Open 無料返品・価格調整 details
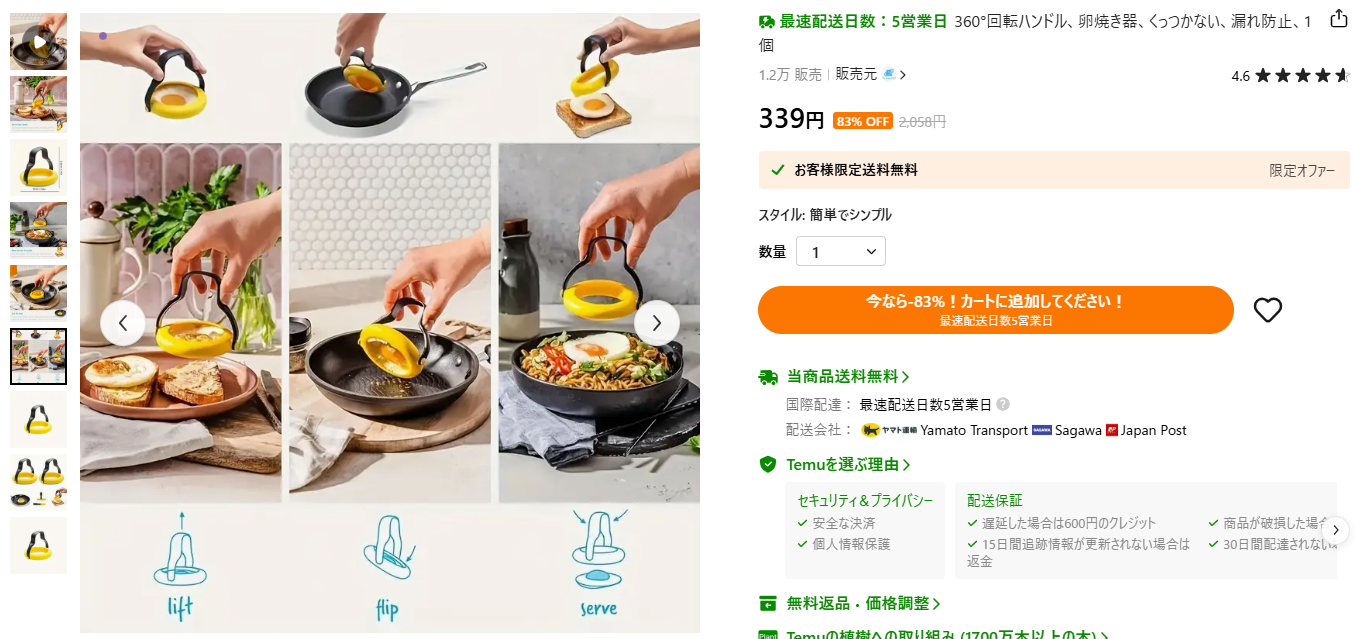Screen dimensions: 1363x639 [x=850, y=604]
